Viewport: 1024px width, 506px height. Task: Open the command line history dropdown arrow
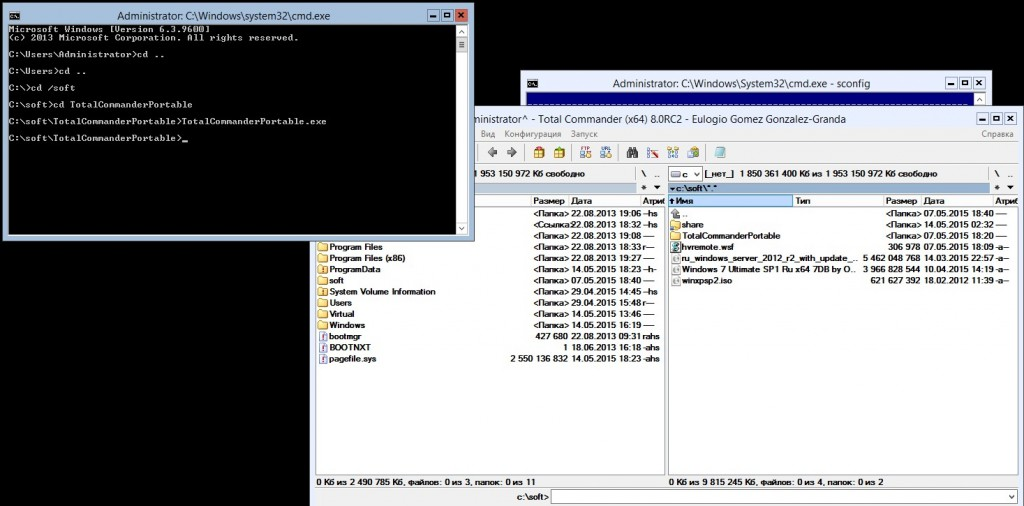[1015, 496]
